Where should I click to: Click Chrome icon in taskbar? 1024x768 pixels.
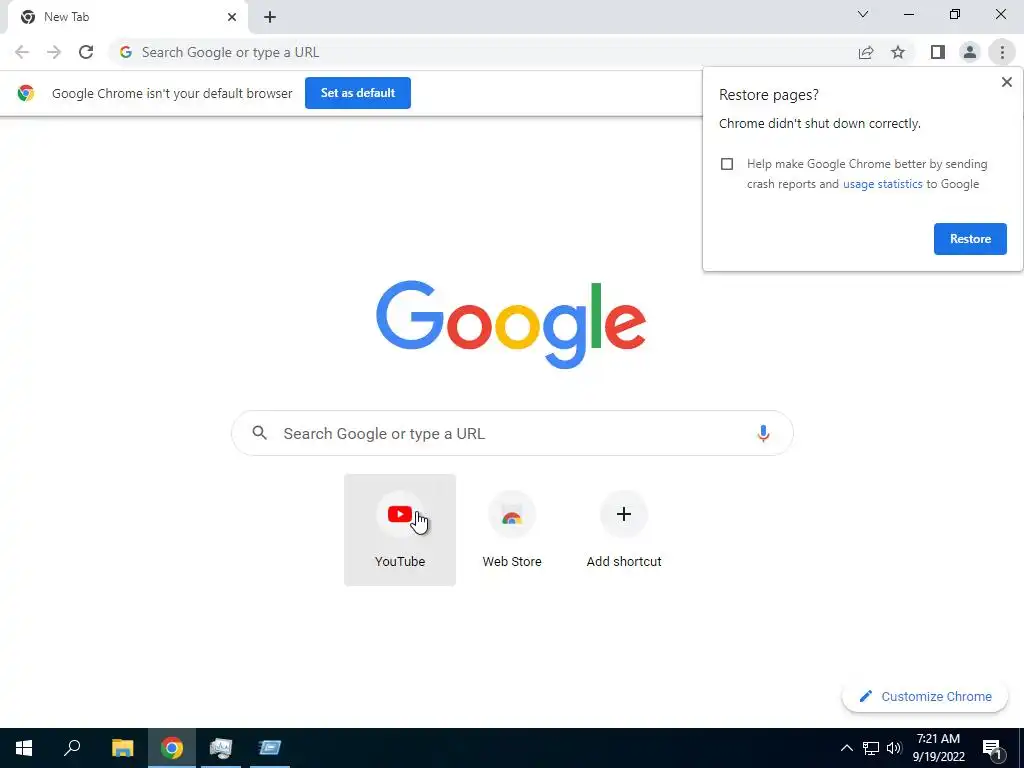click(x=172, y=748)
